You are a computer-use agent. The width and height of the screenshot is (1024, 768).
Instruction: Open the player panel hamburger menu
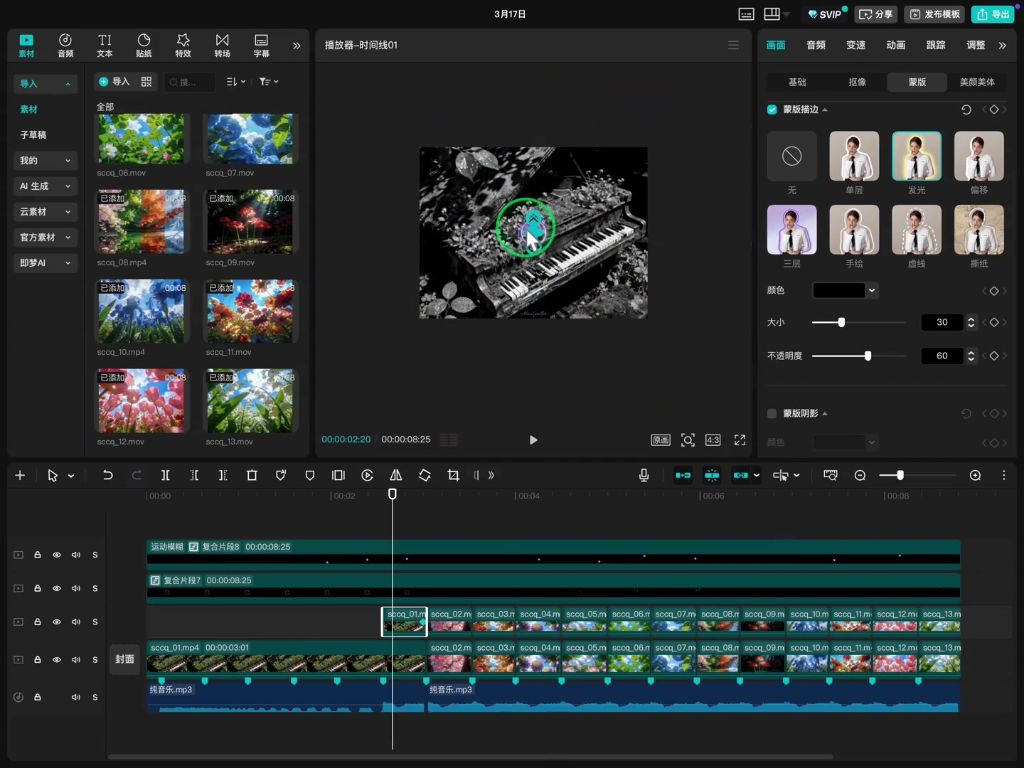[733, 45]
